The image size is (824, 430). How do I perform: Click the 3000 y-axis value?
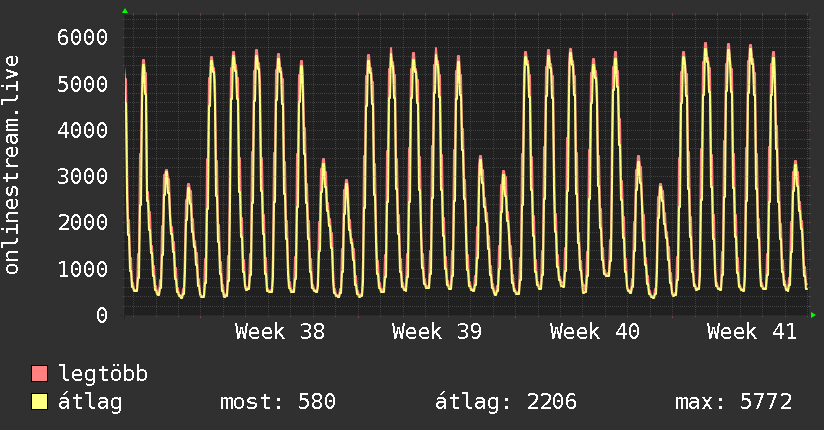coord(83,176)
